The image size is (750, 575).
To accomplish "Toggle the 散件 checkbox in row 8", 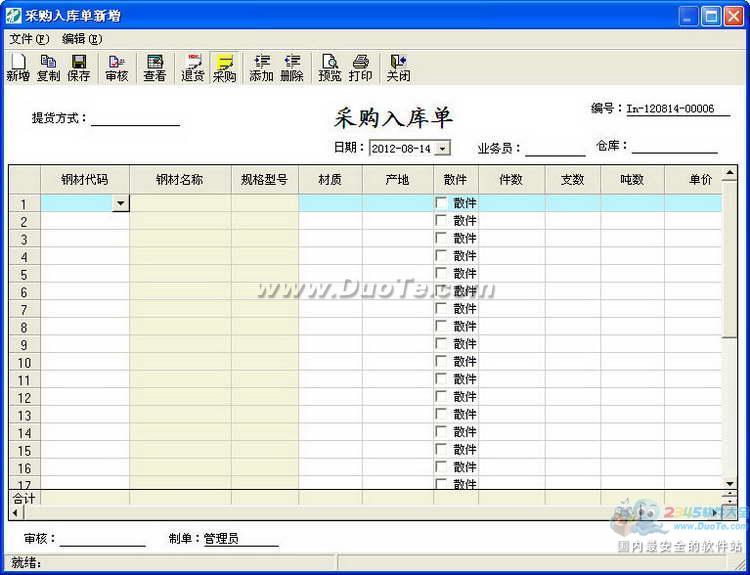I will (x=441, y=326).
